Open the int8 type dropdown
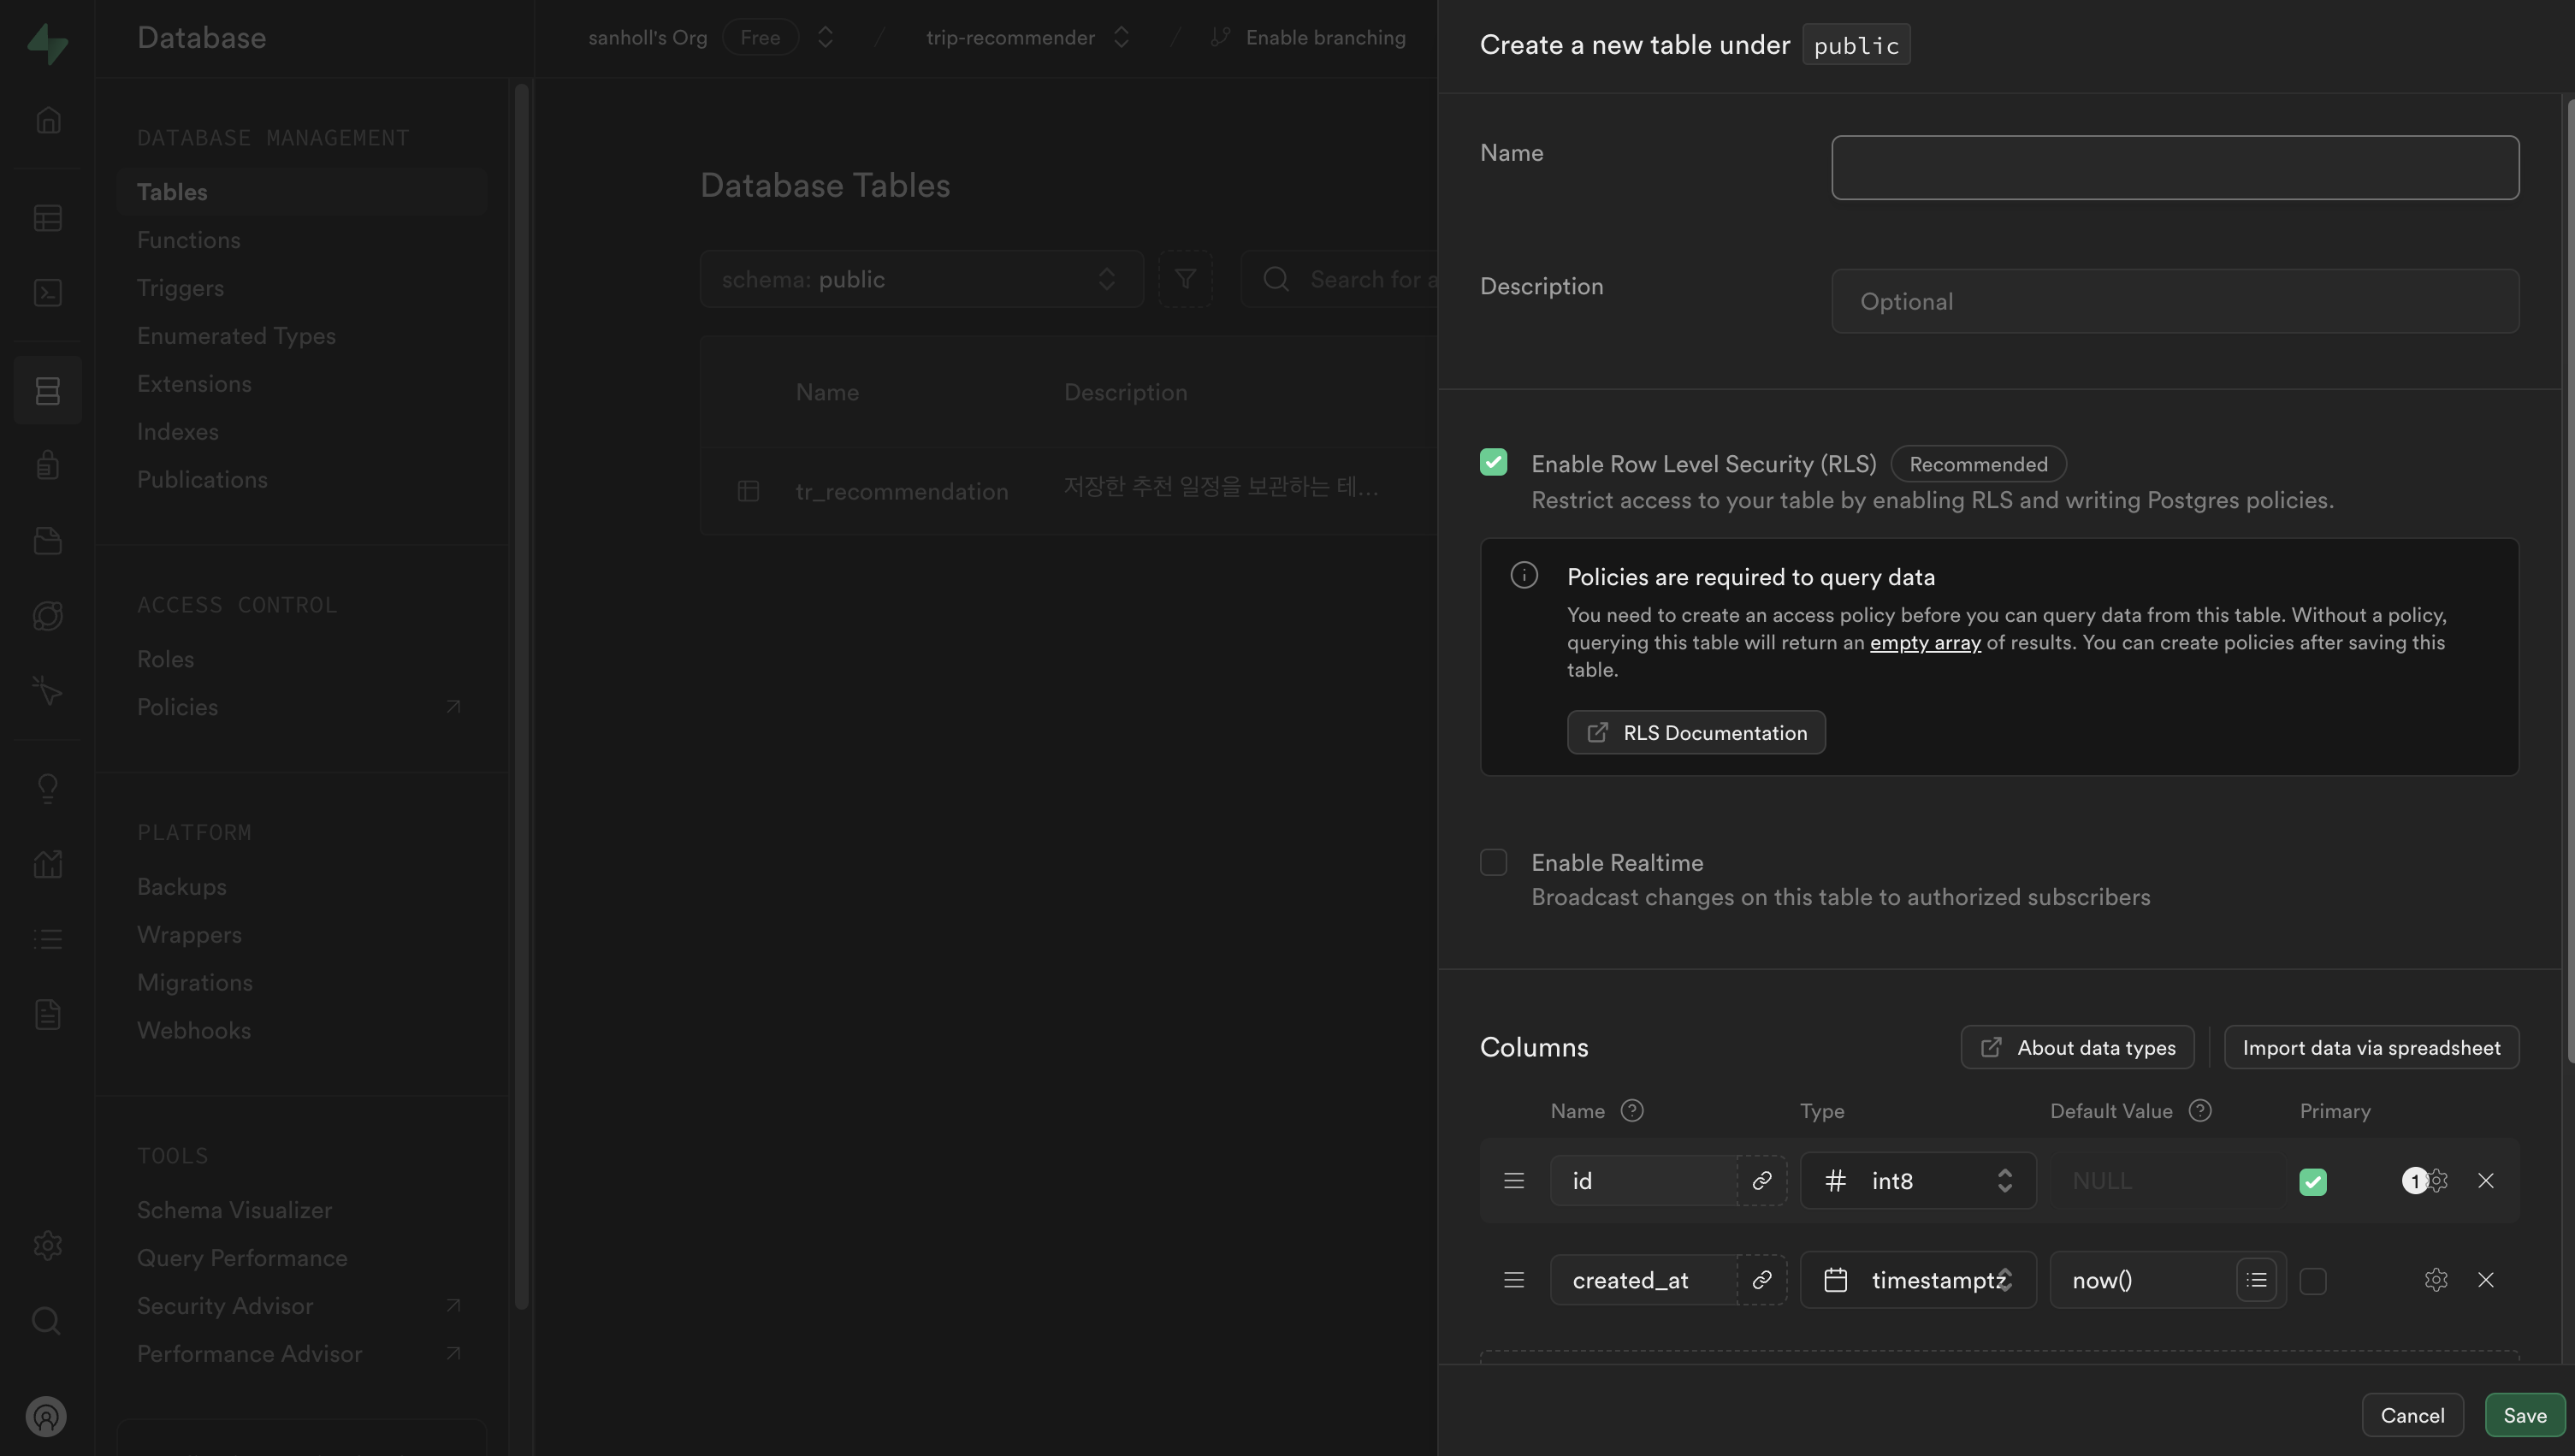This screenshot has width=2575, height=1456. (x=1917, y=1180)
